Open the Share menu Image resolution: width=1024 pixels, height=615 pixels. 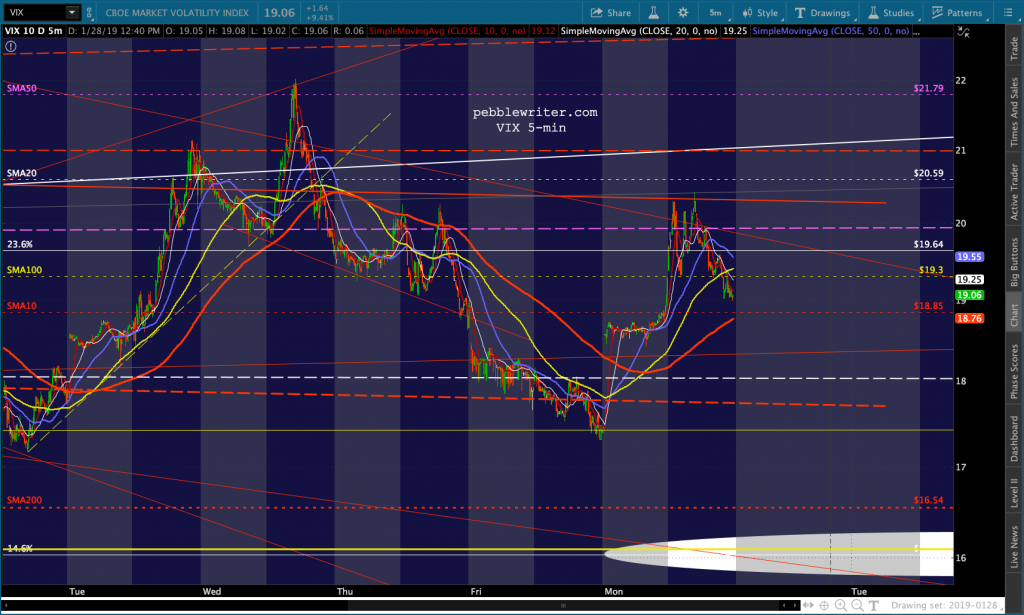pyautogui.click(x=611, y=12)
